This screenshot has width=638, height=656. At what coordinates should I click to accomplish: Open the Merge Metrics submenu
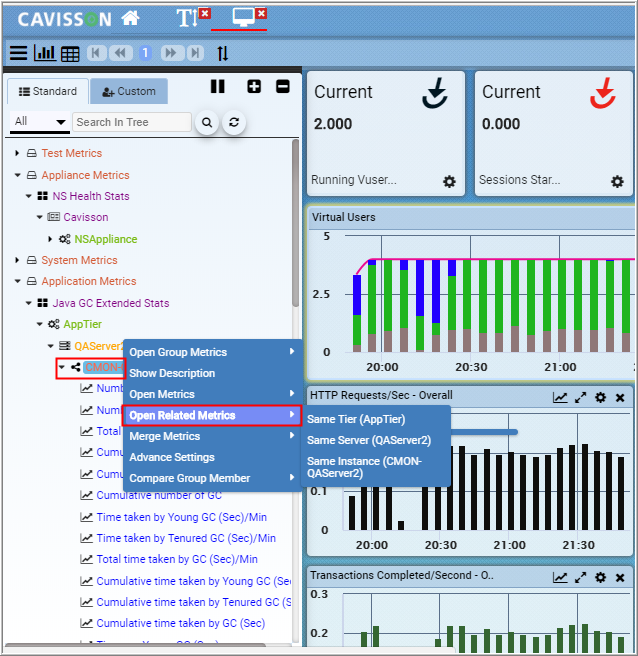click(213, 436)
